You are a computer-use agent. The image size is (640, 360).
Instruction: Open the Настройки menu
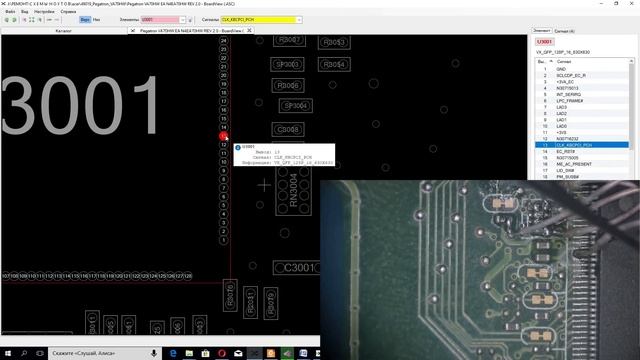point(44,11)
